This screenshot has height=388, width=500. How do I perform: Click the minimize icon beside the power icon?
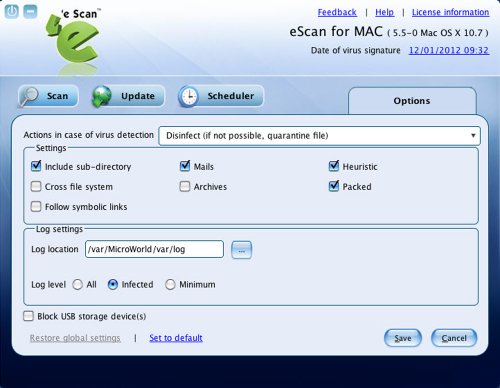coord(30,12)
